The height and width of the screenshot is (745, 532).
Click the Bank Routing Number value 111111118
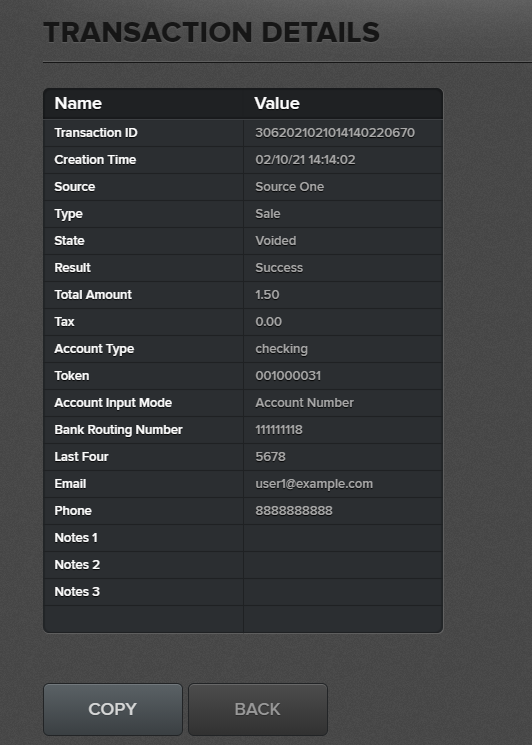point(279,430)
